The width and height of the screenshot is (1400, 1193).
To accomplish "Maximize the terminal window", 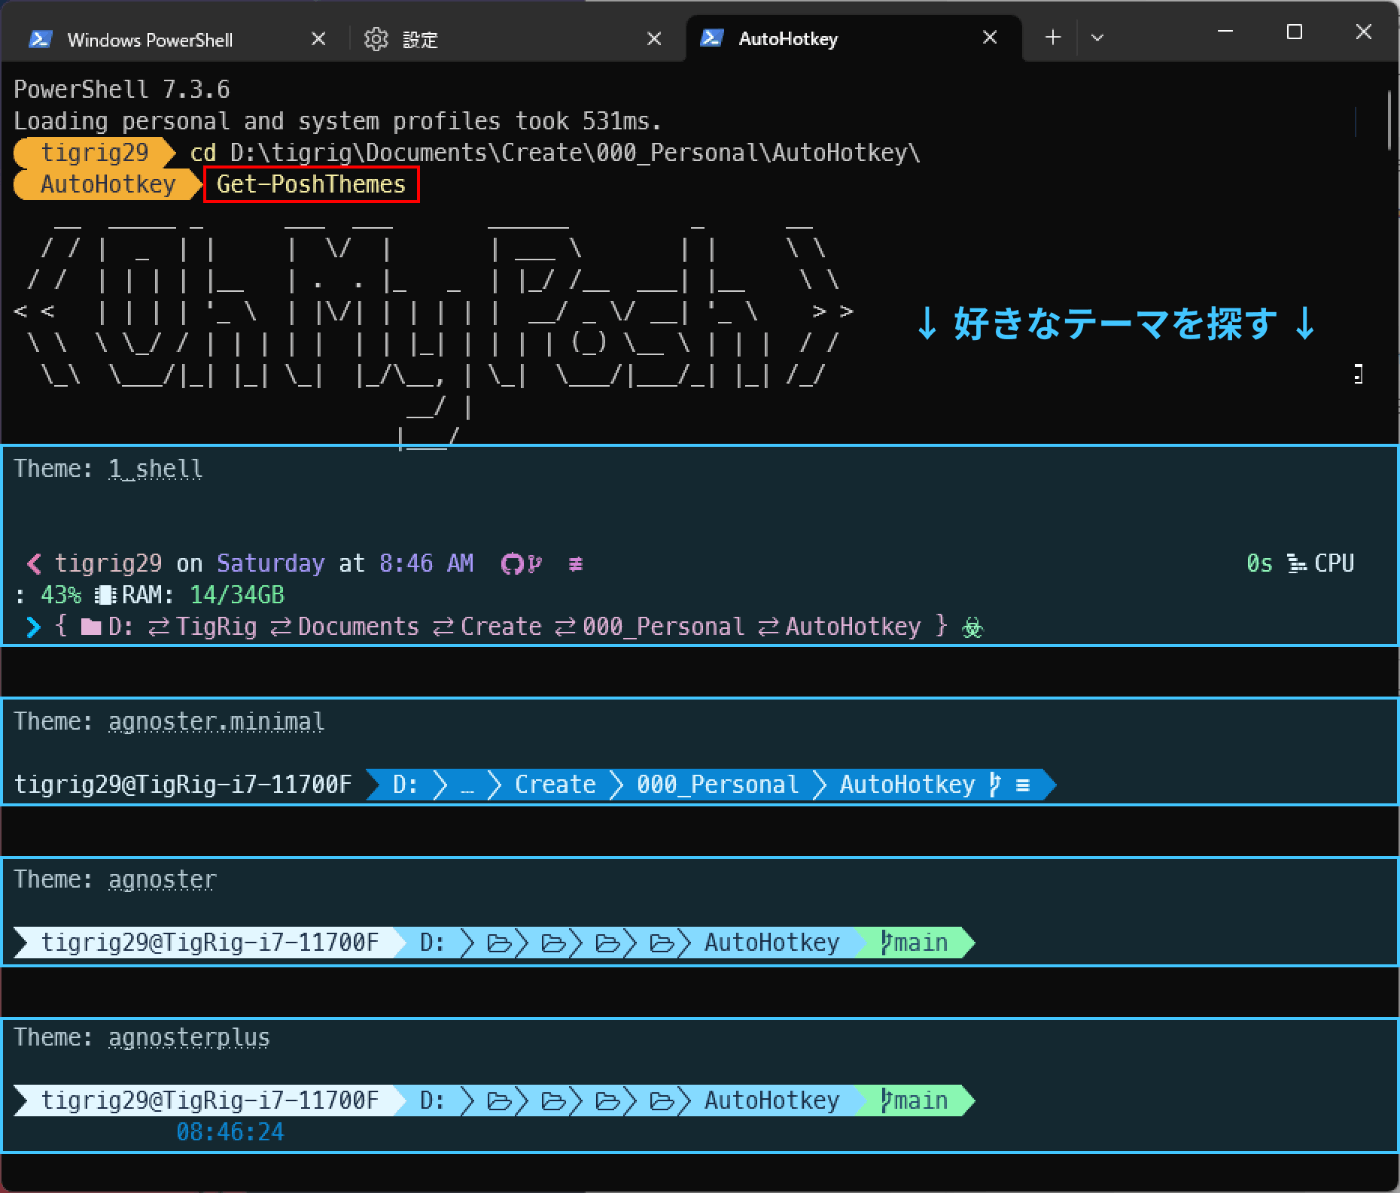I will point(1294,32).
